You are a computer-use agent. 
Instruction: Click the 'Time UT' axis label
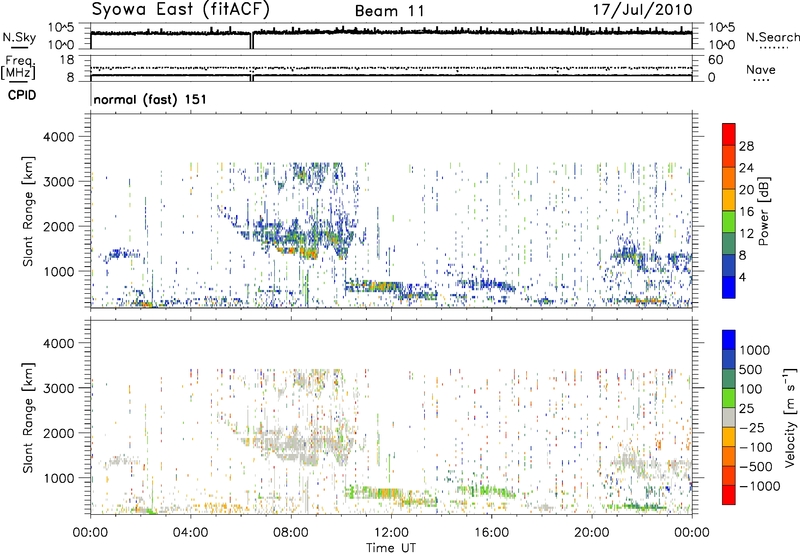391,547
